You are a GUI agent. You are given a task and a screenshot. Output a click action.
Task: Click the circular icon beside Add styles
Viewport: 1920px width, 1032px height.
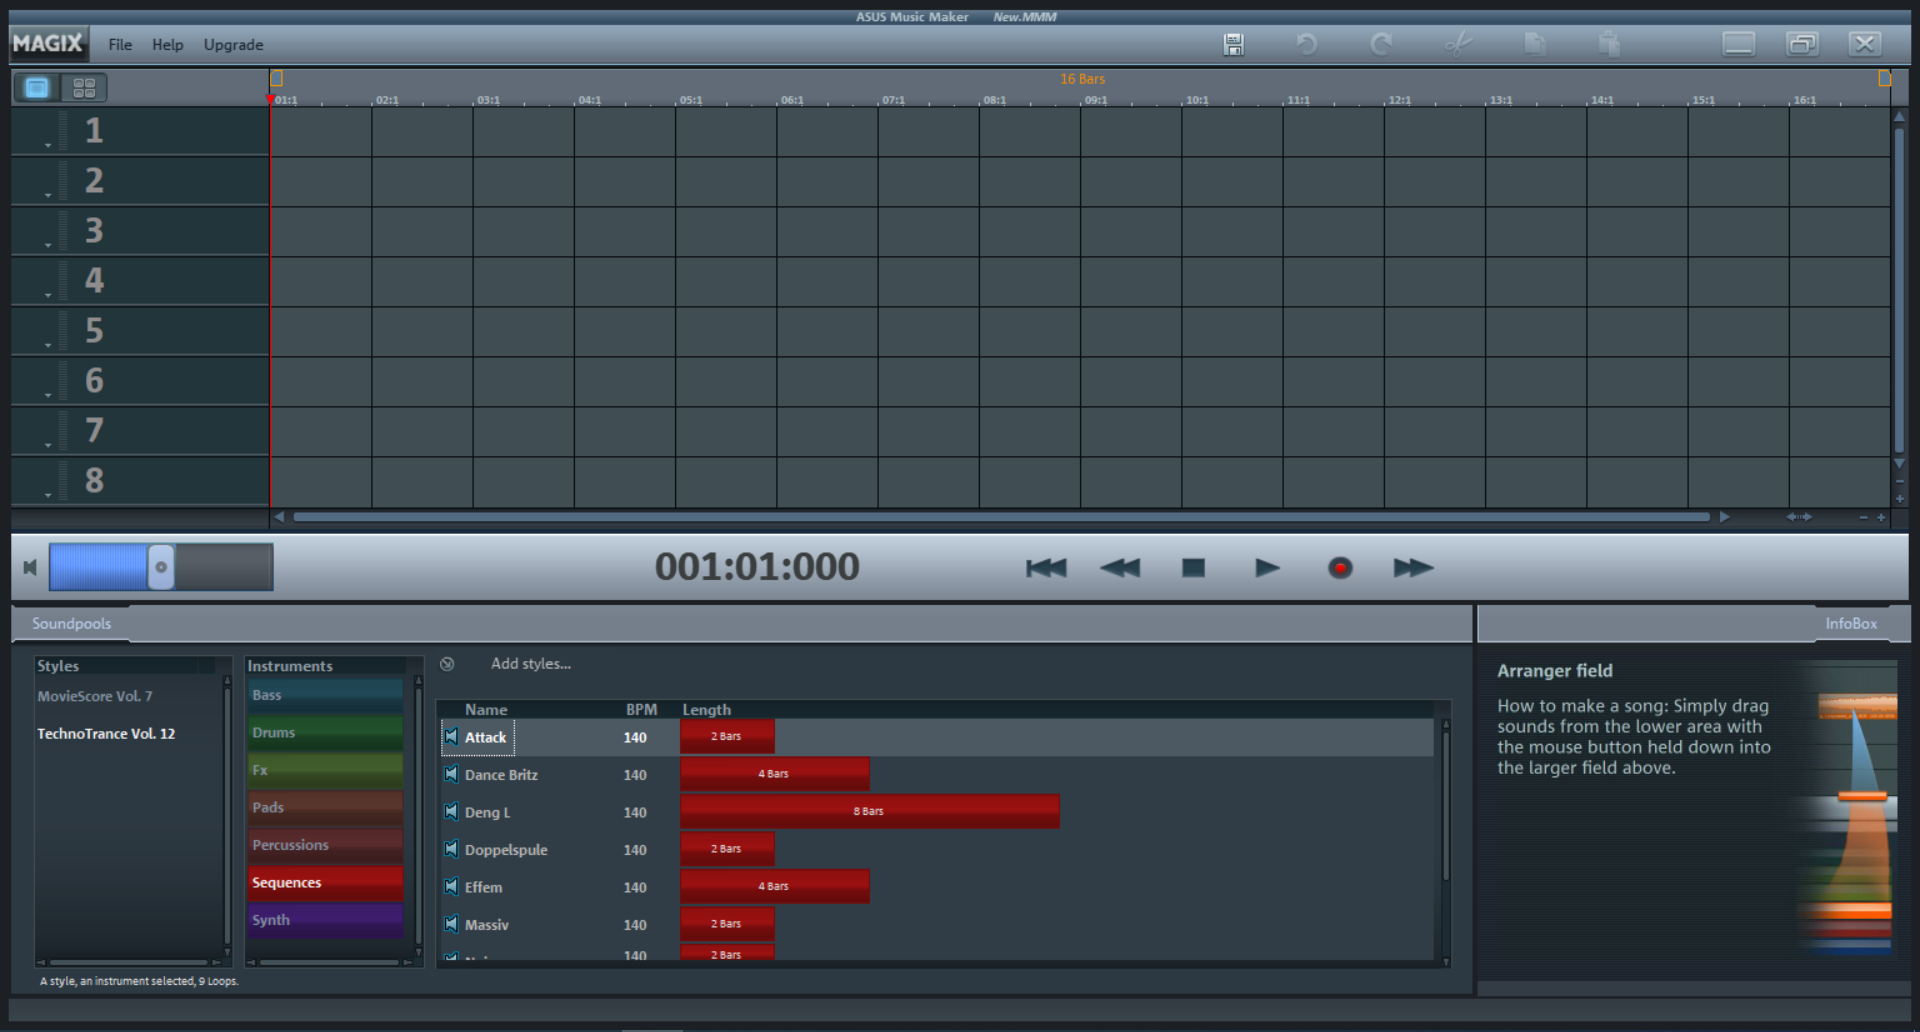[447, 664]
